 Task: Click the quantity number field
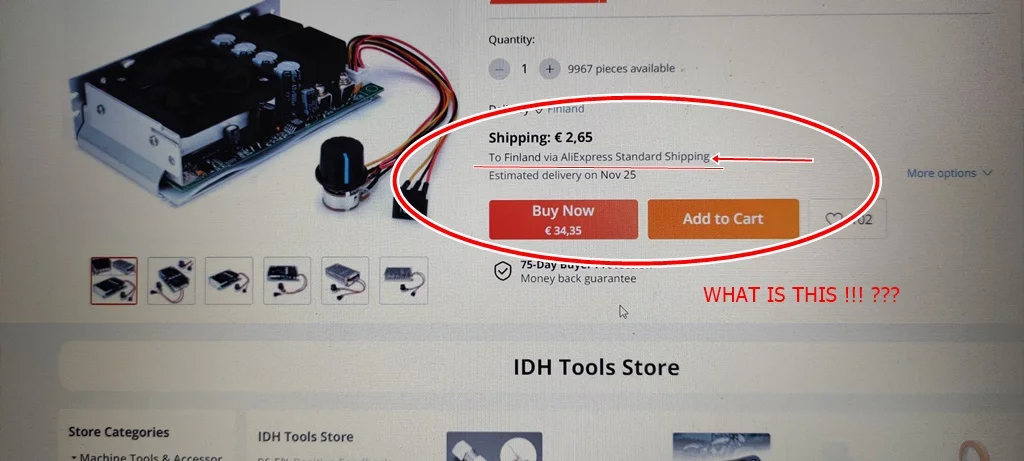[524, 69]
